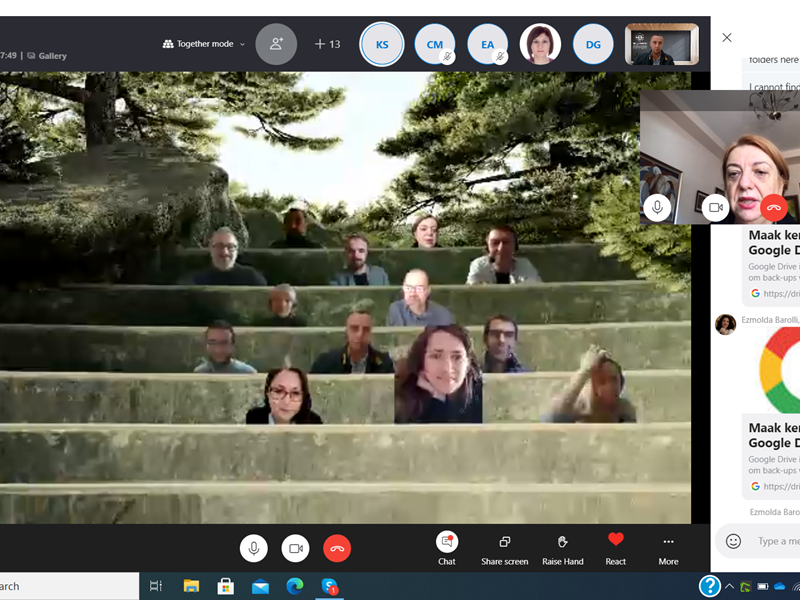Mute your microphone
Viewport: 800px width, 600px height.
tap(252, 546)
